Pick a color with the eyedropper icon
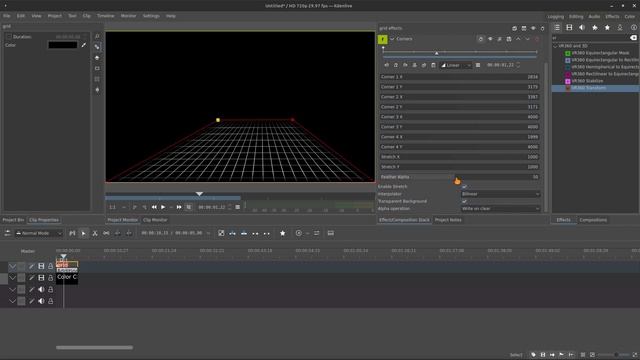The height and width of the screenshot is (360, 640). point(84,45)
